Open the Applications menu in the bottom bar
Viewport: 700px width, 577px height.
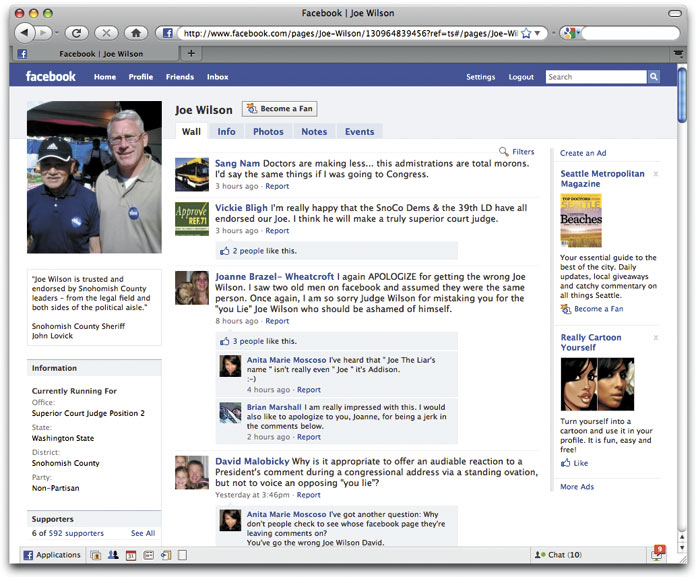52,555
